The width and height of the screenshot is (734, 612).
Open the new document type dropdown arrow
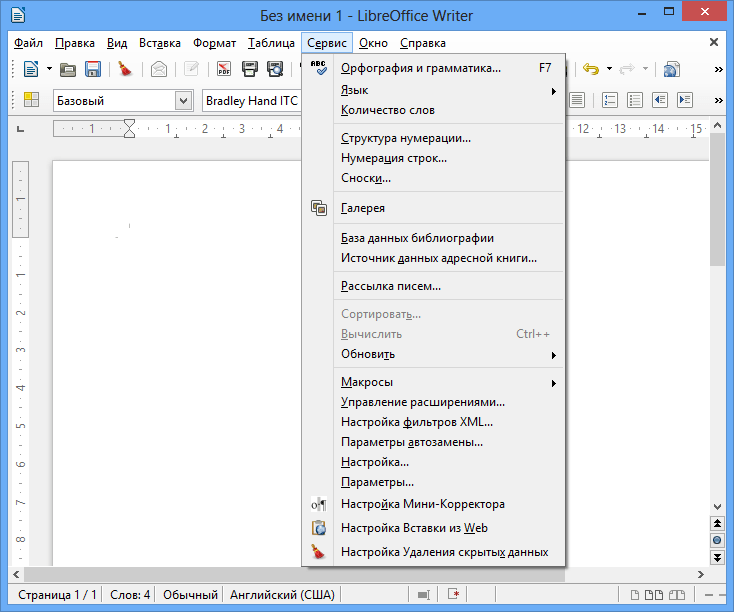[x=49, y=69]
